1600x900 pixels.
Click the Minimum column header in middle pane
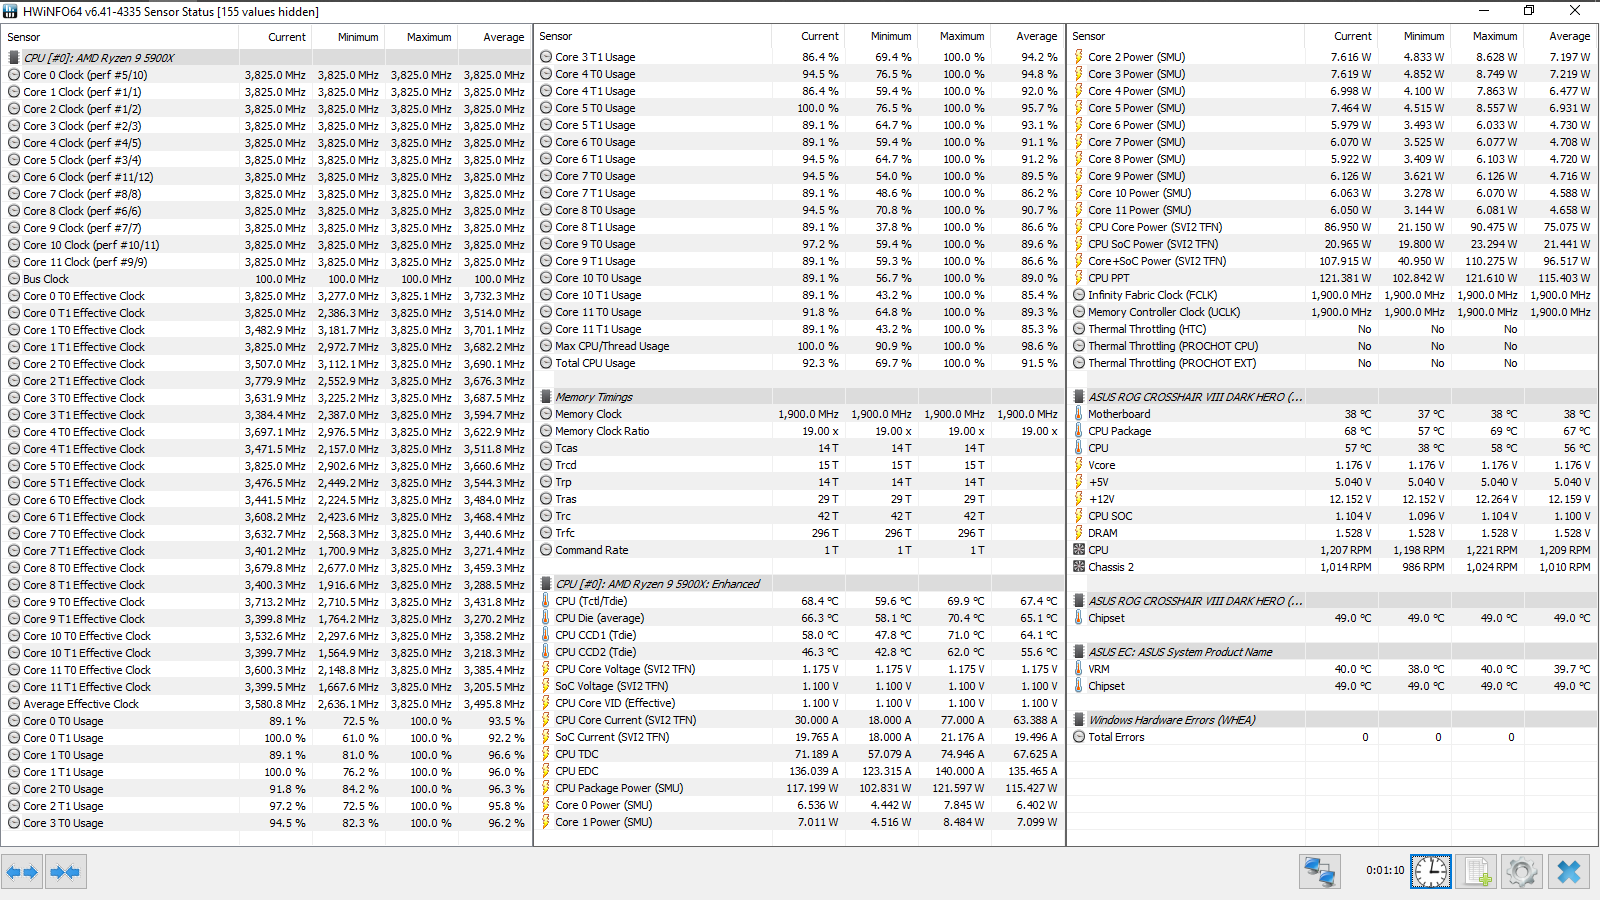[880, 36]
